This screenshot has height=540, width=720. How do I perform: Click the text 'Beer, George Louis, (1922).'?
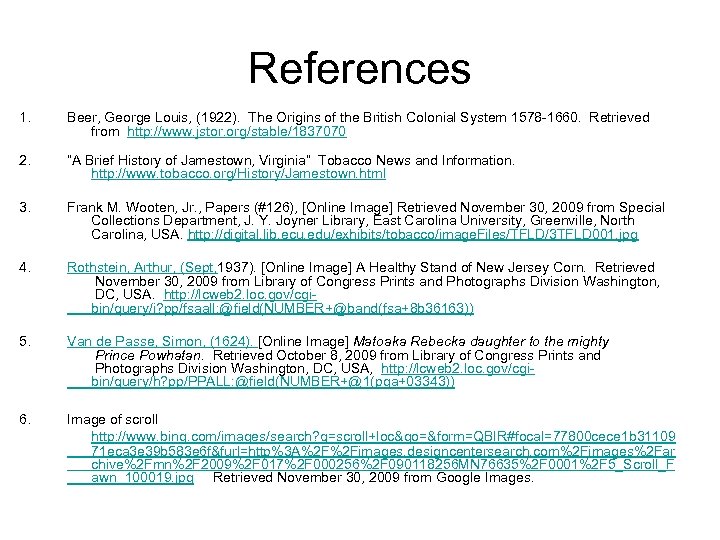[153, 118]
